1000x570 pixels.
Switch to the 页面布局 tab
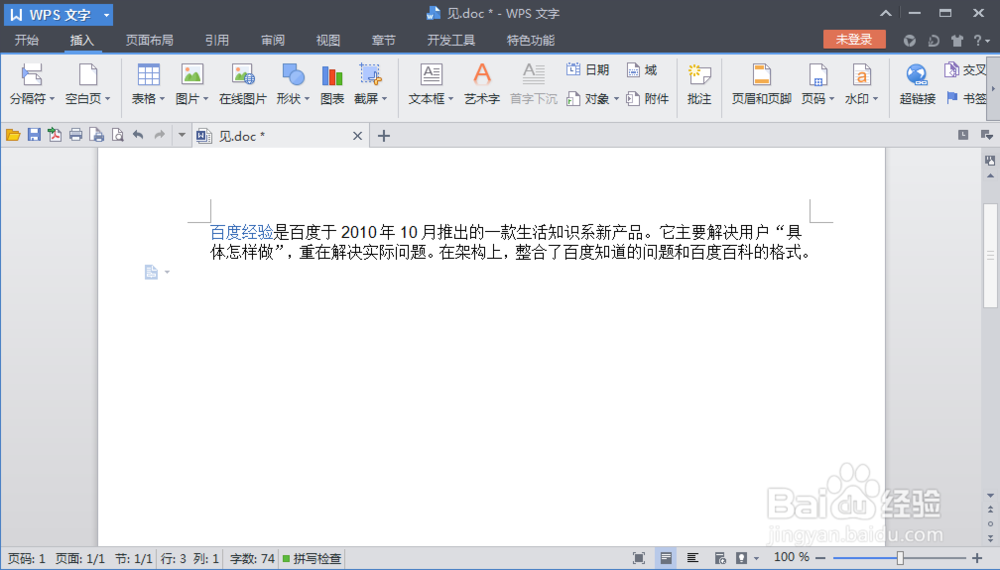click(x=149, y=40)
